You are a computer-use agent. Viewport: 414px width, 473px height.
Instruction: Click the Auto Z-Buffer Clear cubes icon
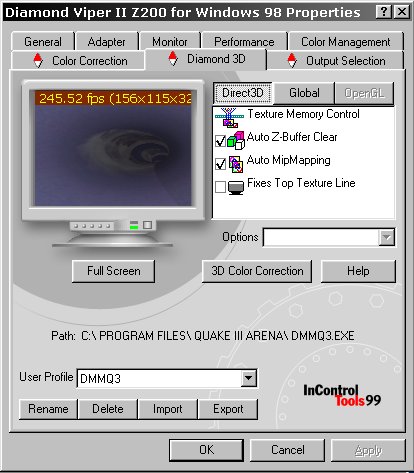pyautogui.click(x=236, y=140)
